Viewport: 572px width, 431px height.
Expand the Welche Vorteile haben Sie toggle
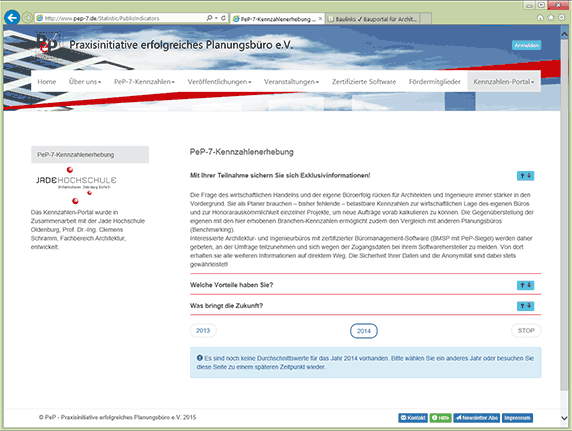point(525,285)
